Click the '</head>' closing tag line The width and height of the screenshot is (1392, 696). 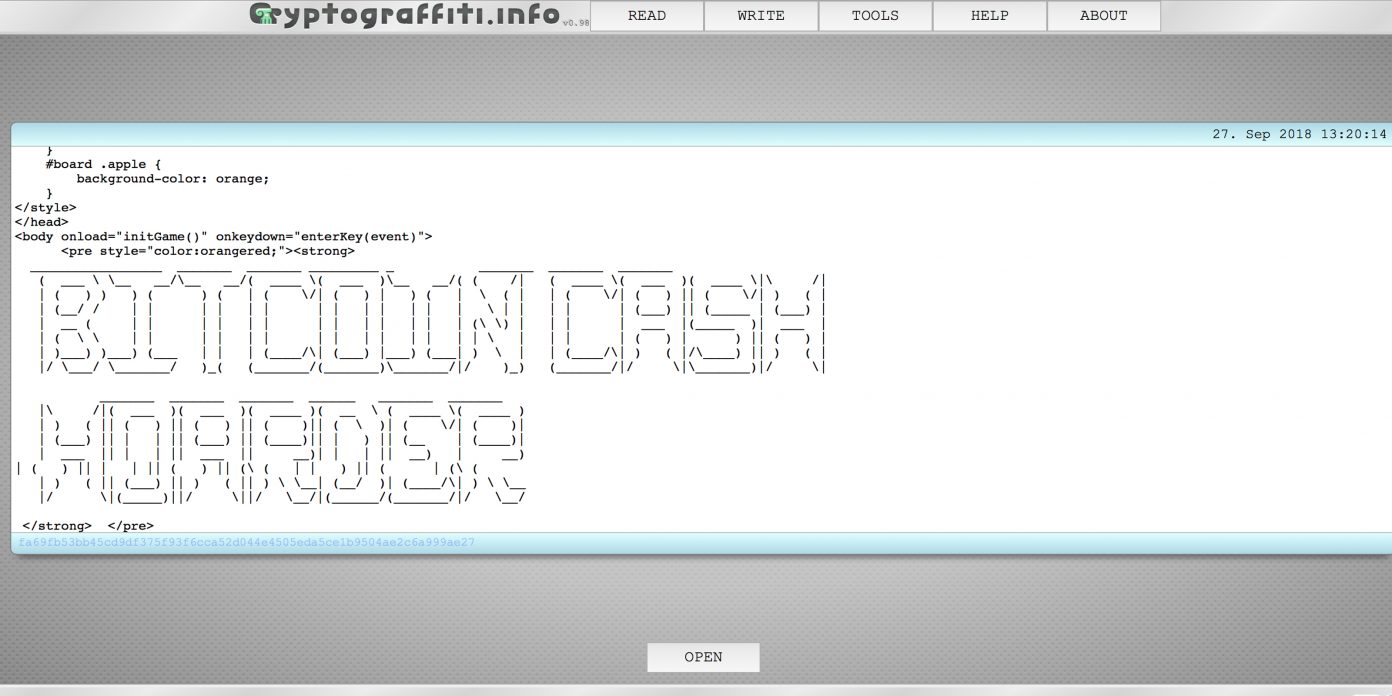tap(41, 222)
